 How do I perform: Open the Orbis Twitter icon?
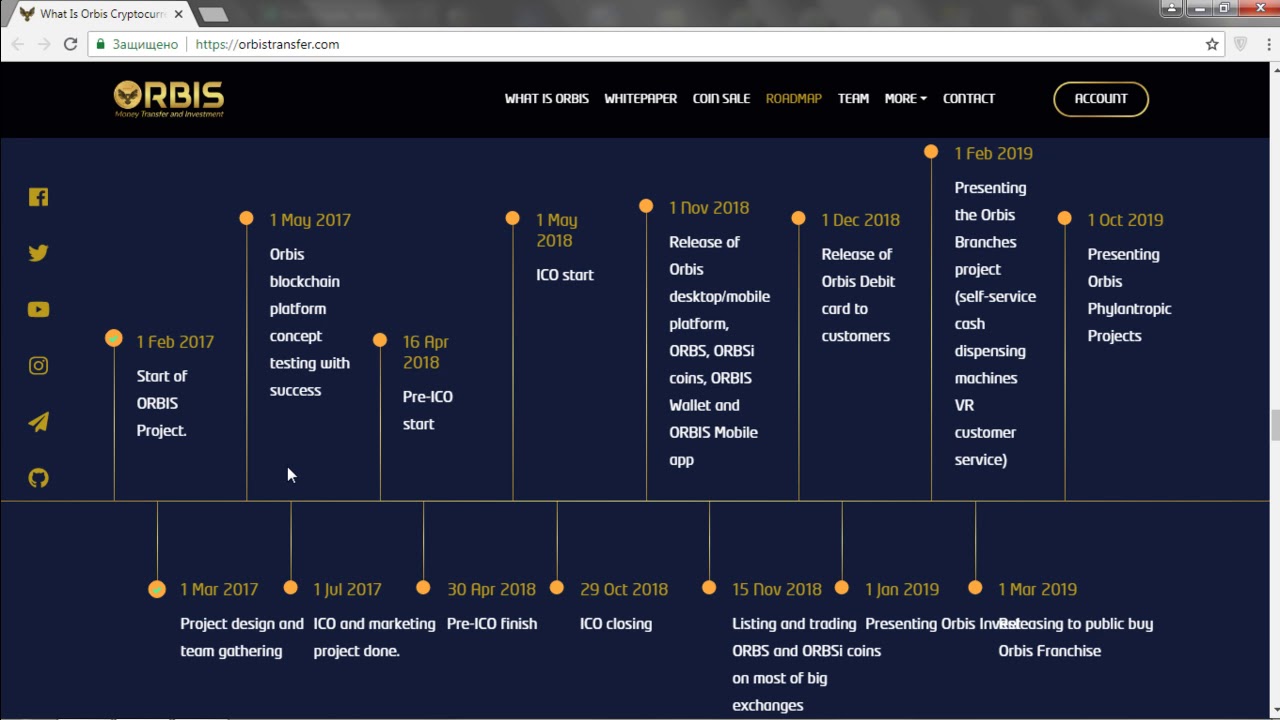(x=38, y=253)
